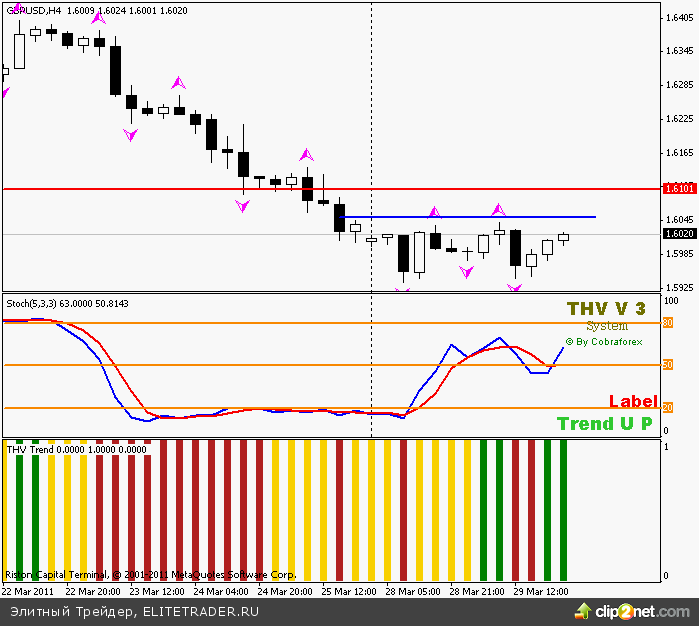Select the orange 80 level tag on the stochastic

pos(667,322)
